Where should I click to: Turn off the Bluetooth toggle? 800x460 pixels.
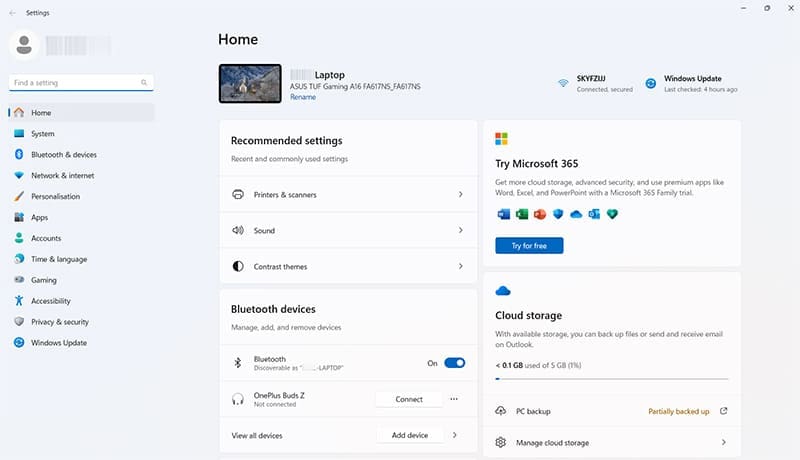pos(454,363)
